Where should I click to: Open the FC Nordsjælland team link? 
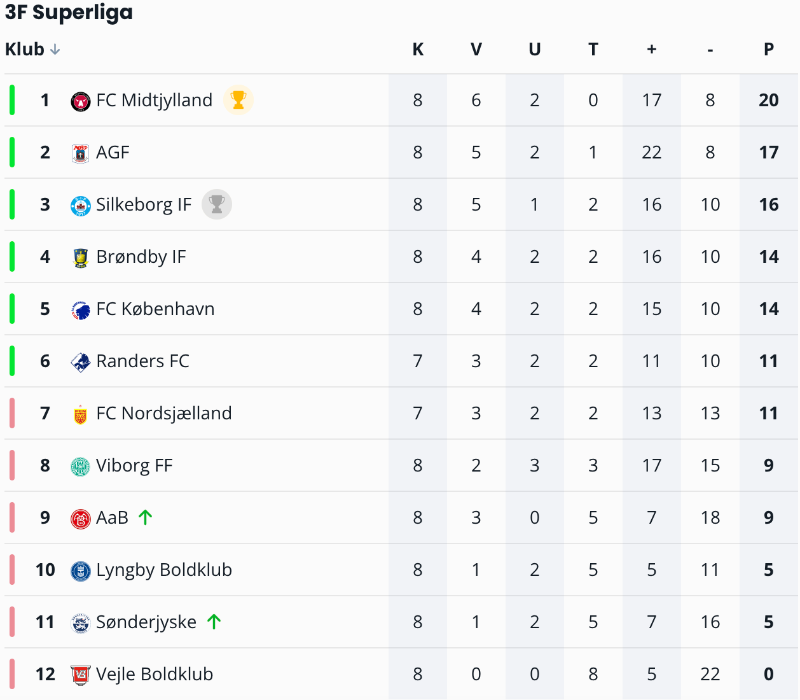click(x=163, y=413)
